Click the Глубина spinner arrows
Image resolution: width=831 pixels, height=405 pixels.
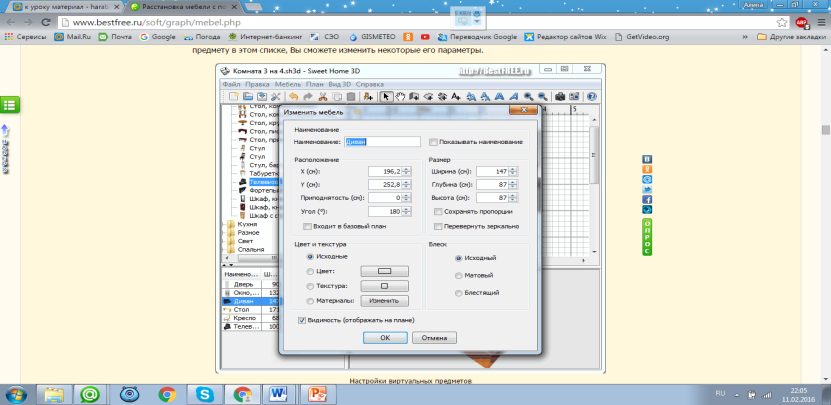(514, 184)
